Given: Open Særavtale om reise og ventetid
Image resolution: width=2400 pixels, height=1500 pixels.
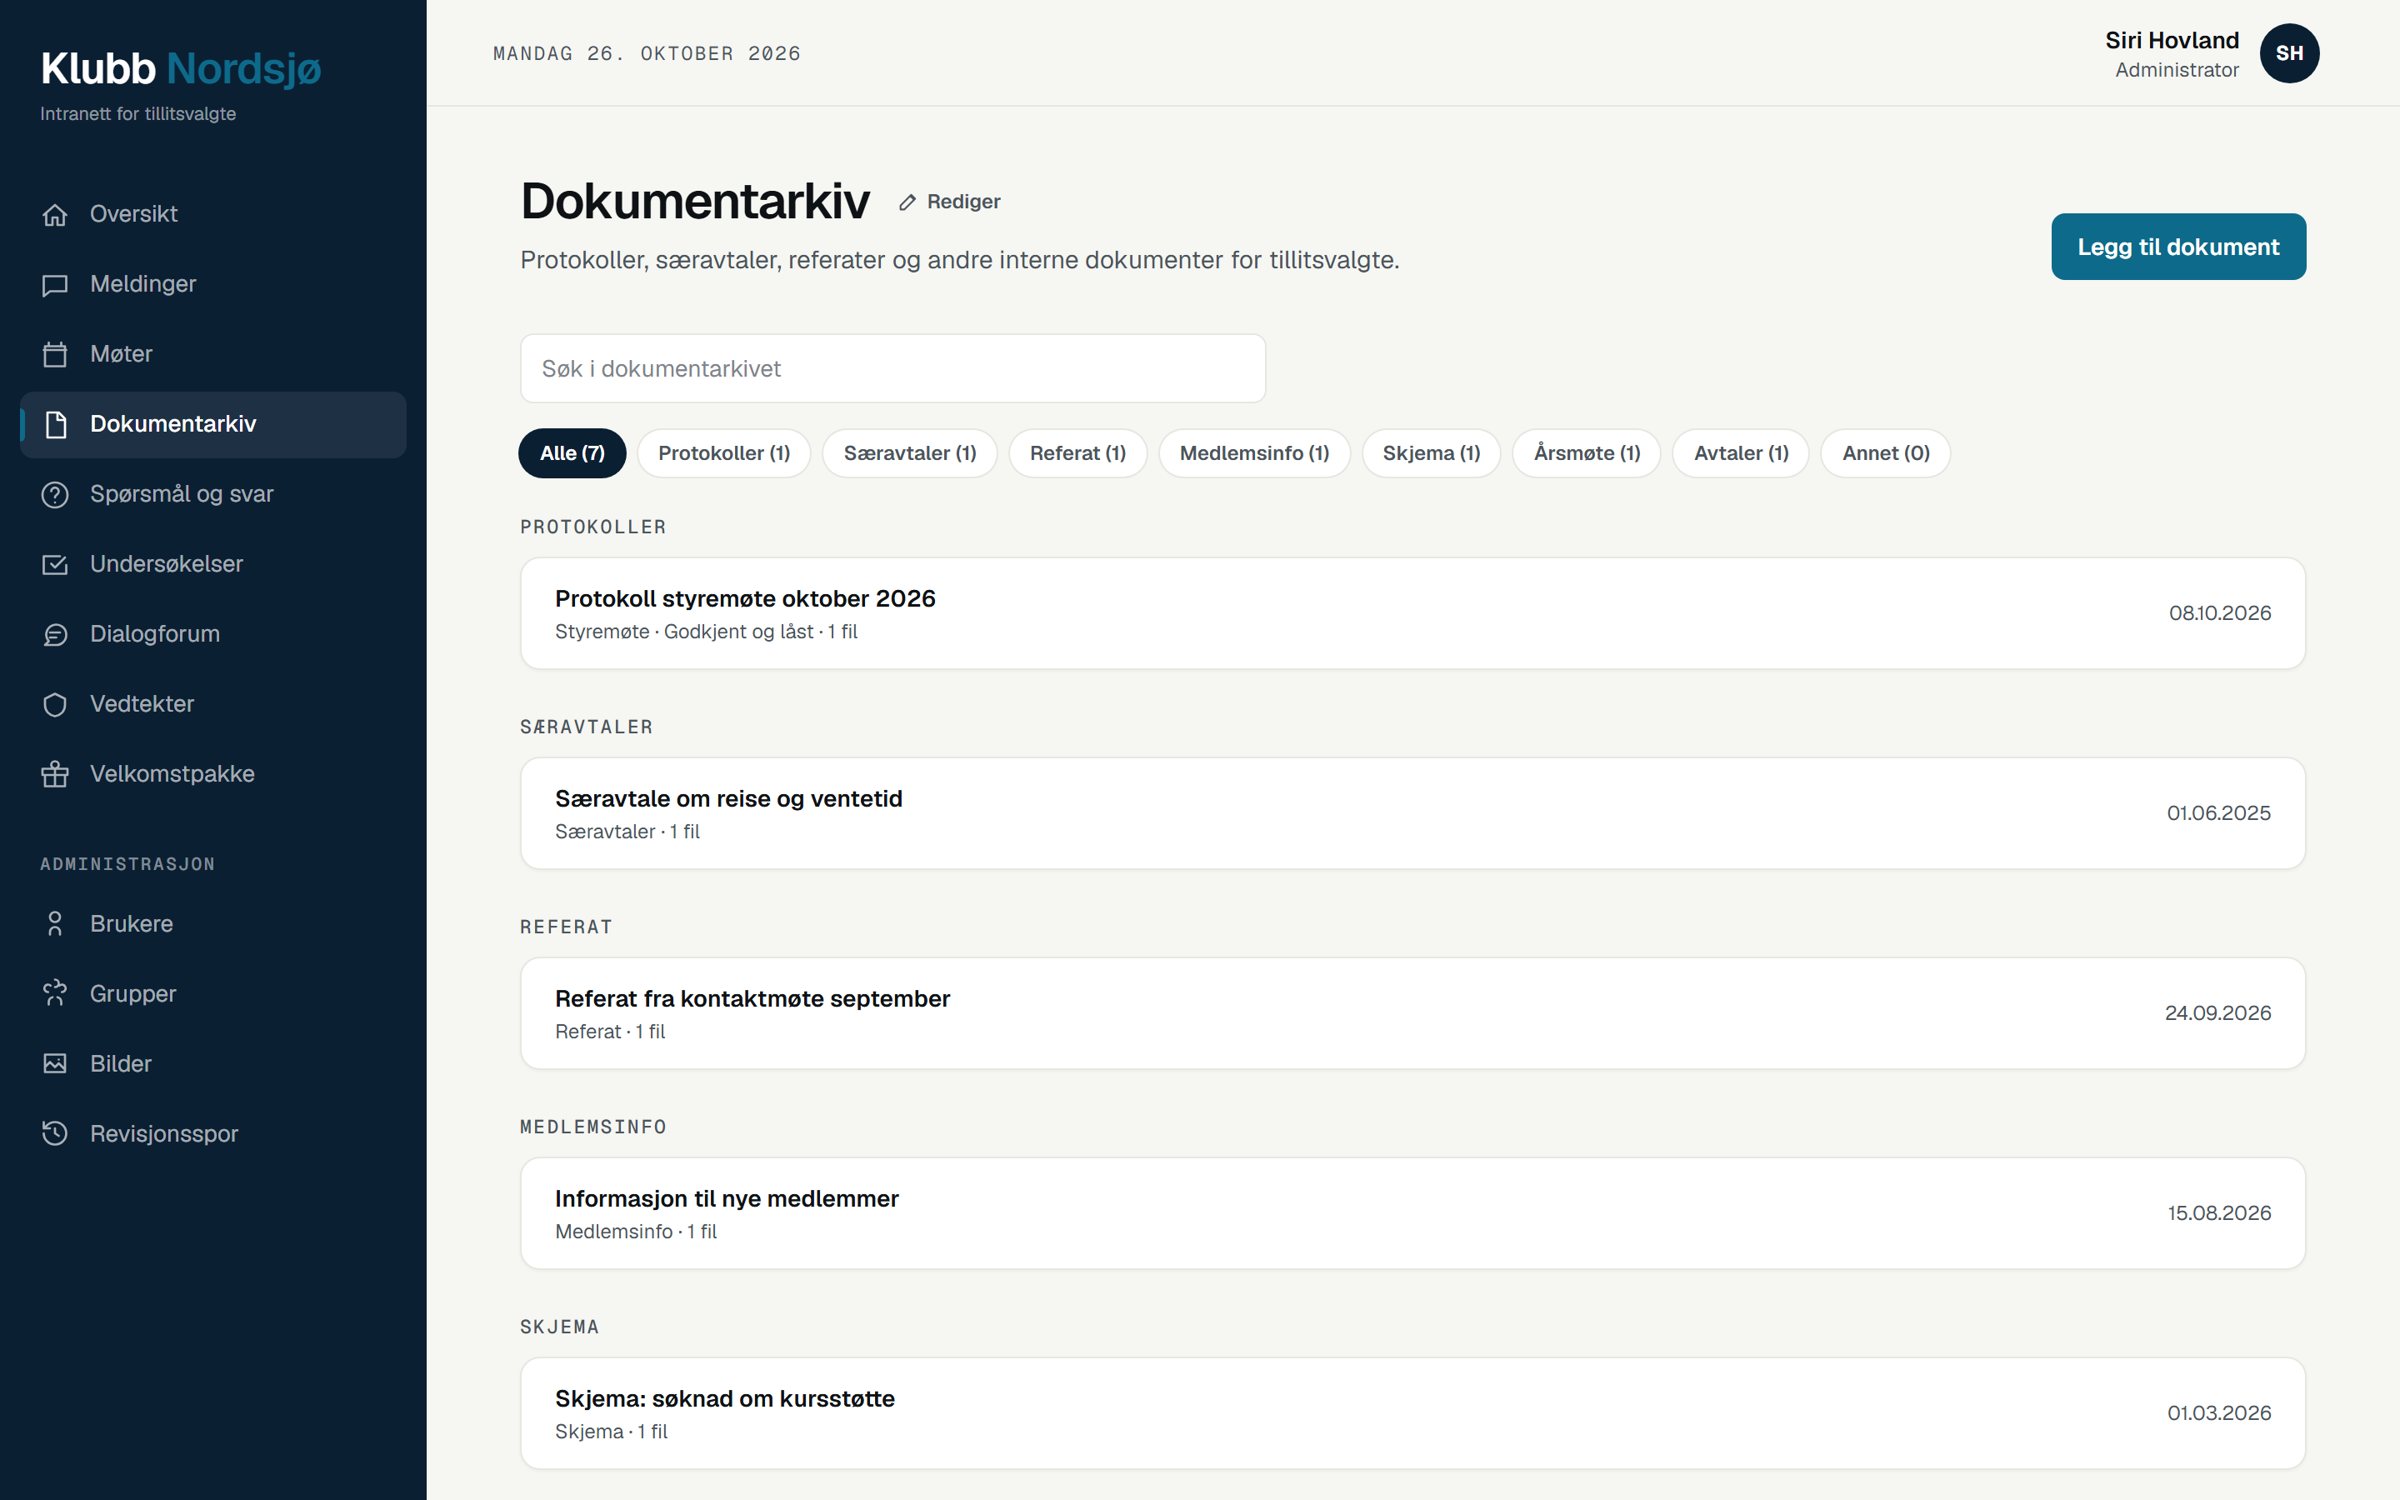Looking at the screenshot, I should 1413,813.
